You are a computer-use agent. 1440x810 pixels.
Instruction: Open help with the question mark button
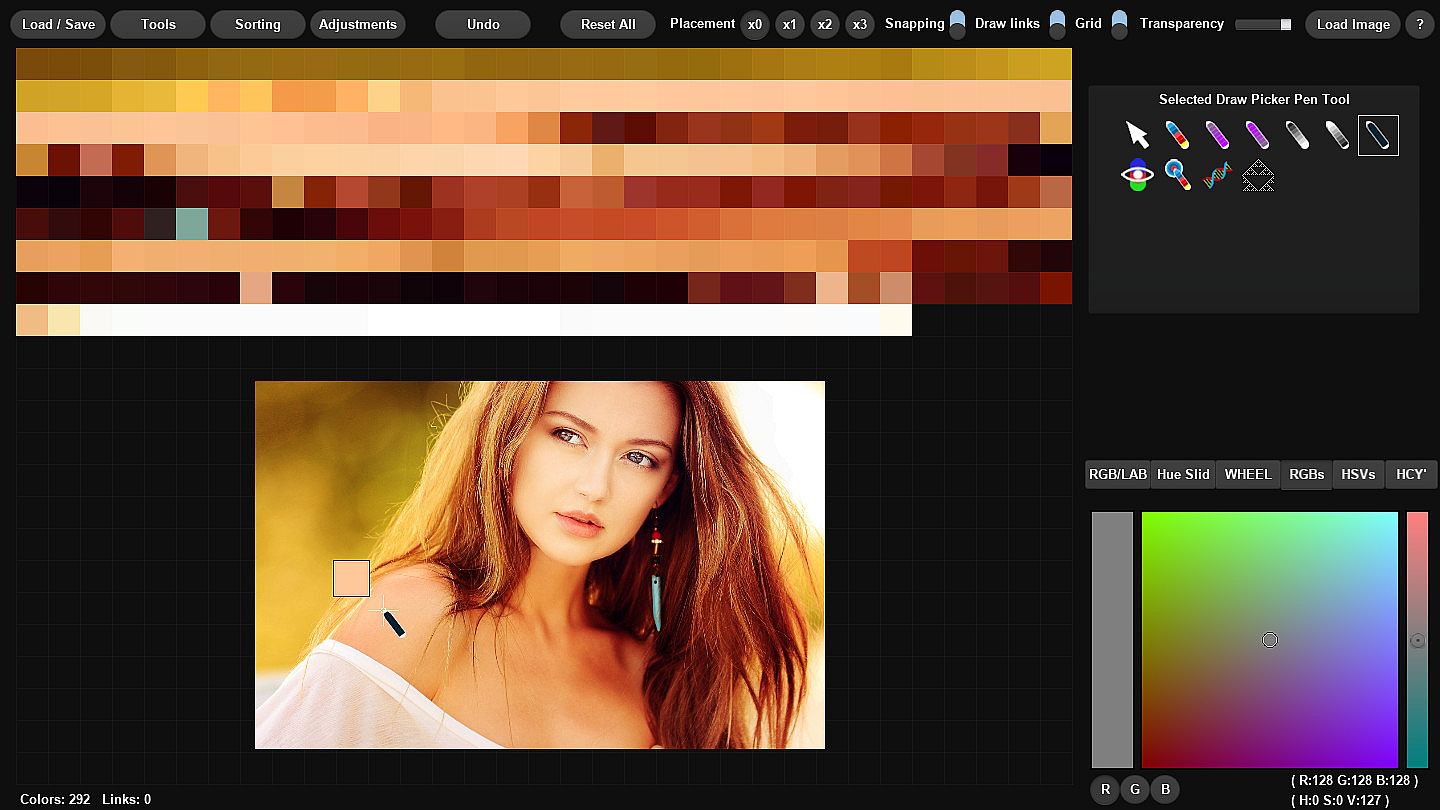click(x=1419, y=24)
